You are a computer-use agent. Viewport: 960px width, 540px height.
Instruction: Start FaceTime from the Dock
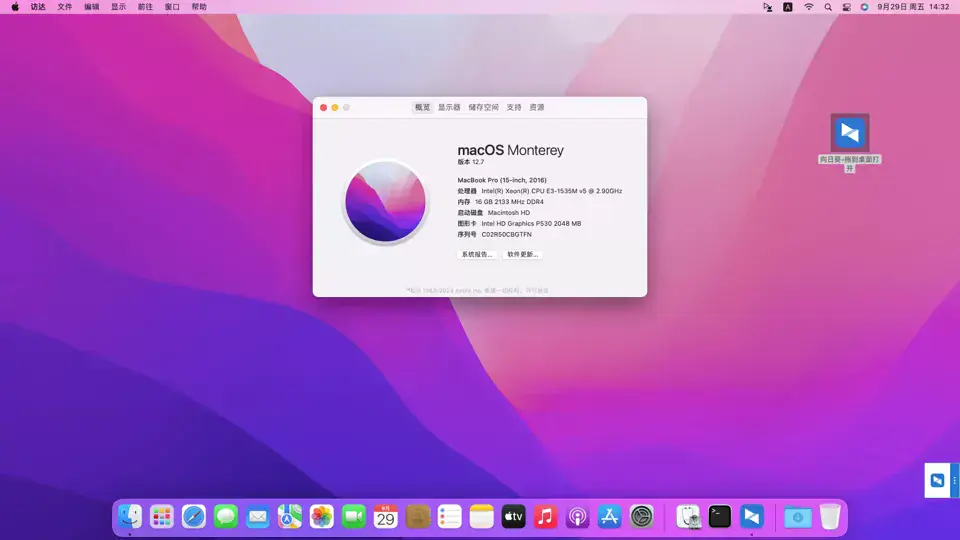[x=353, y=517]
